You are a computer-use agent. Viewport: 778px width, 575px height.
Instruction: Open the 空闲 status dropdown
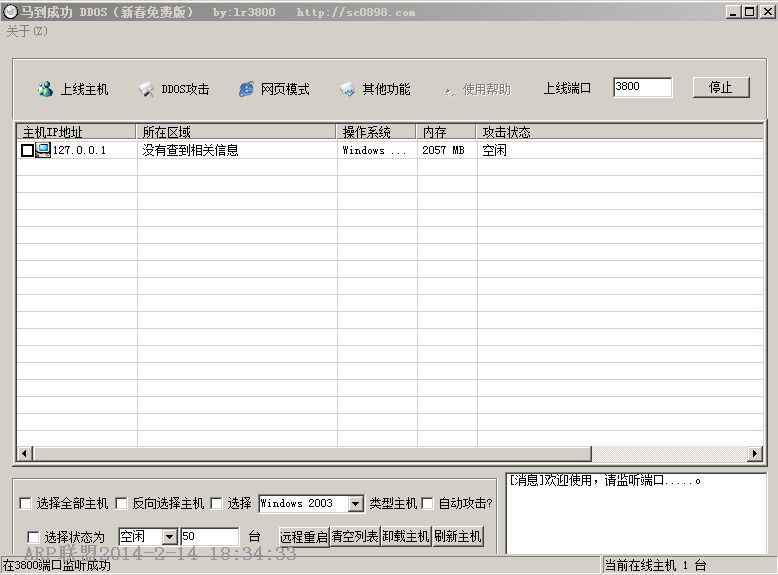(x=169, y=537)
